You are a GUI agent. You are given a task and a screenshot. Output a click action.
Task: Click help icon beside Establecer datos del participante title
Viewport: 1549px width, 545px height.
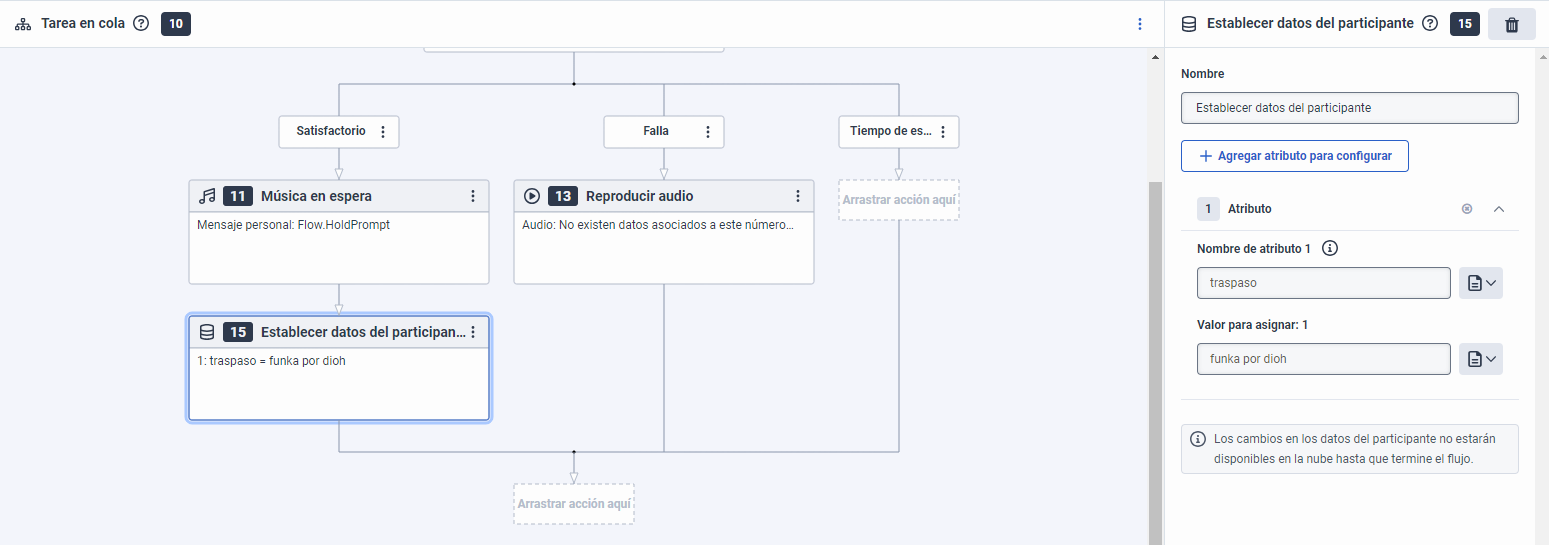(x=1430, y=24)
